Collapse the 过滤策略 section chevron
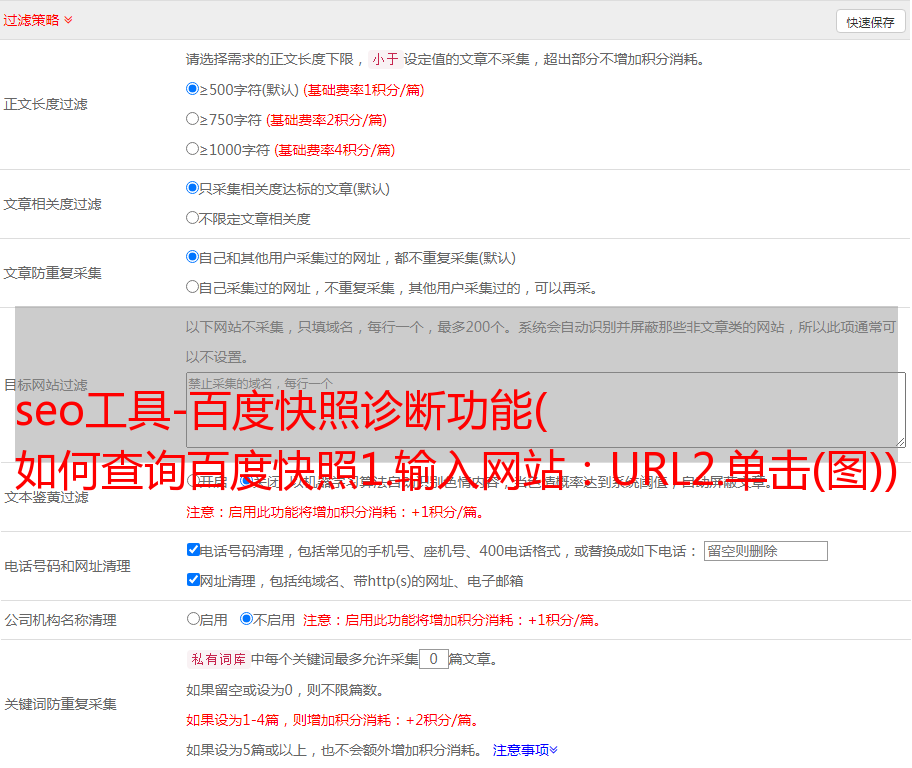Viewport: 912px width, 768px height. (68, 20)
